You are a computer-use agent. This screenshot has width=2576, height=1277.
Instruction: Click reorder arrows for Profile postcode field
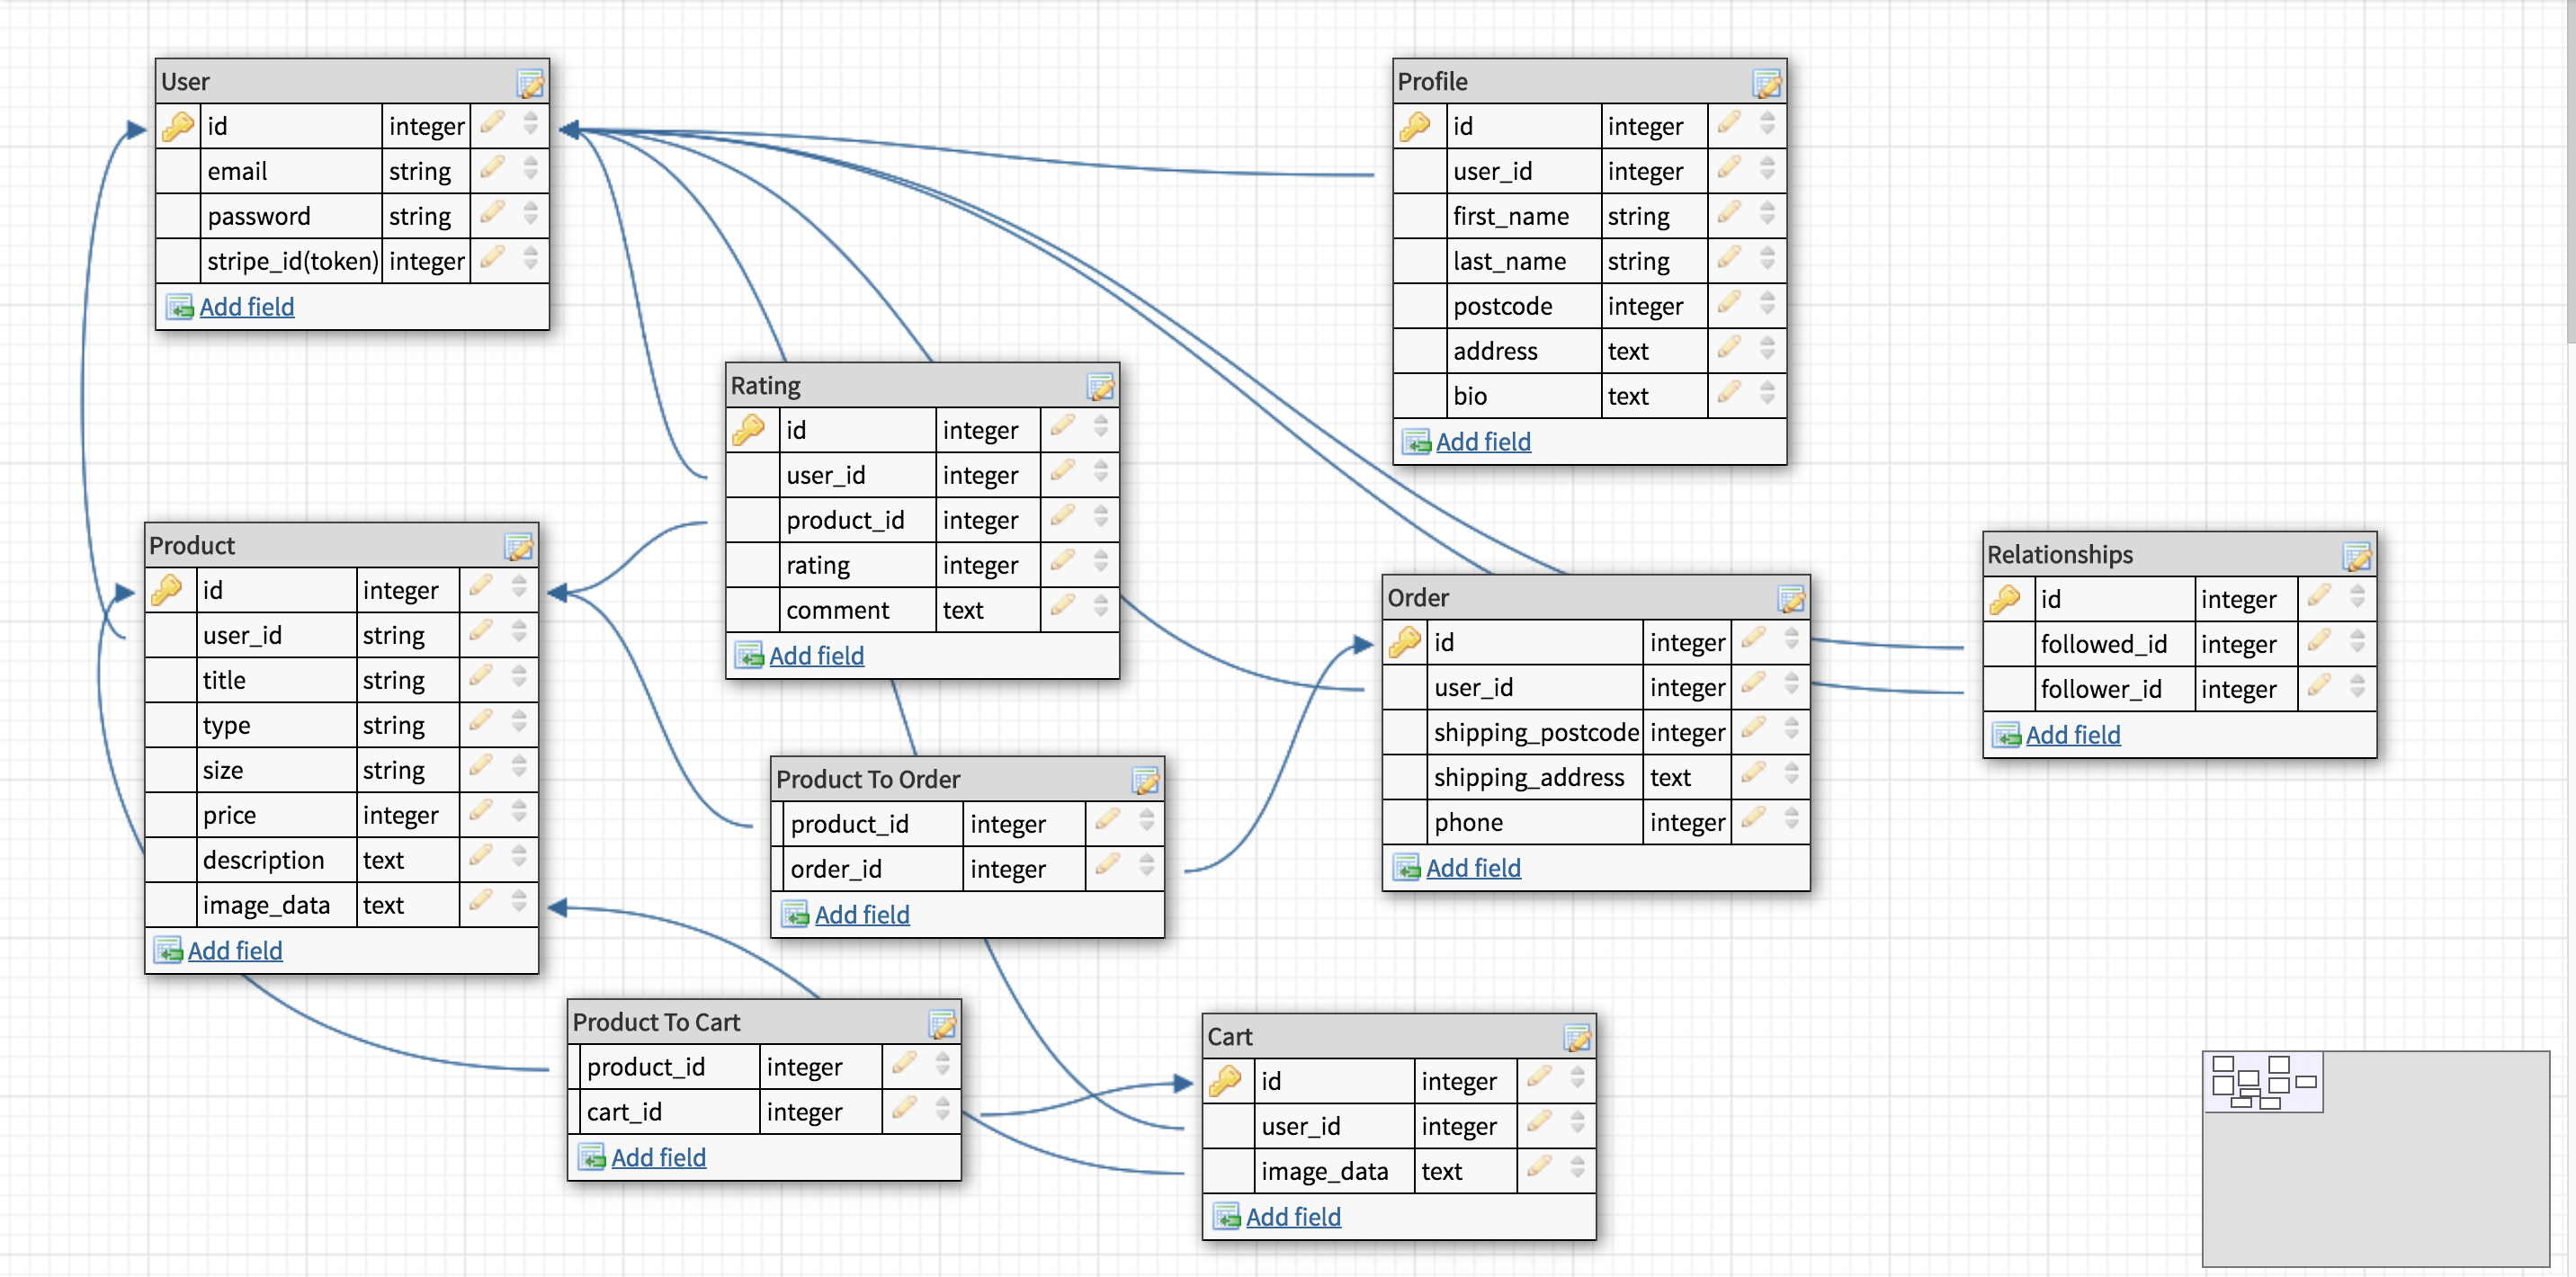1767,304
